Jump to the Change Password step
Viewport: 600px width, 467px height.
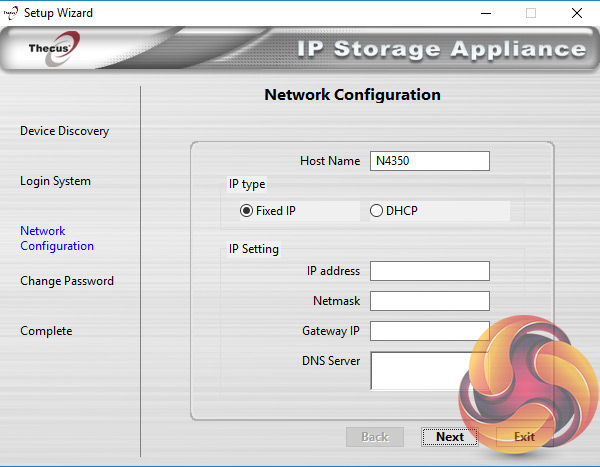67,281
